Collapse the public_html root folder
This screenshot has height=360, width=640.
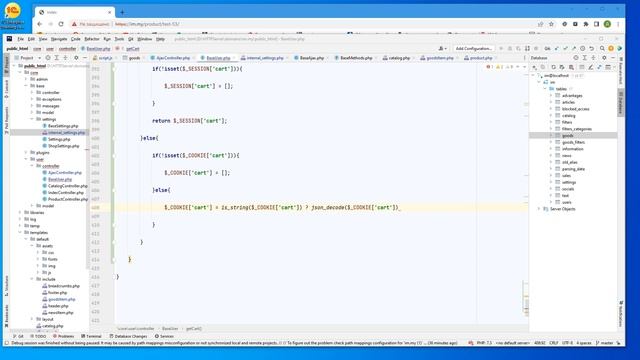[14, 66]
